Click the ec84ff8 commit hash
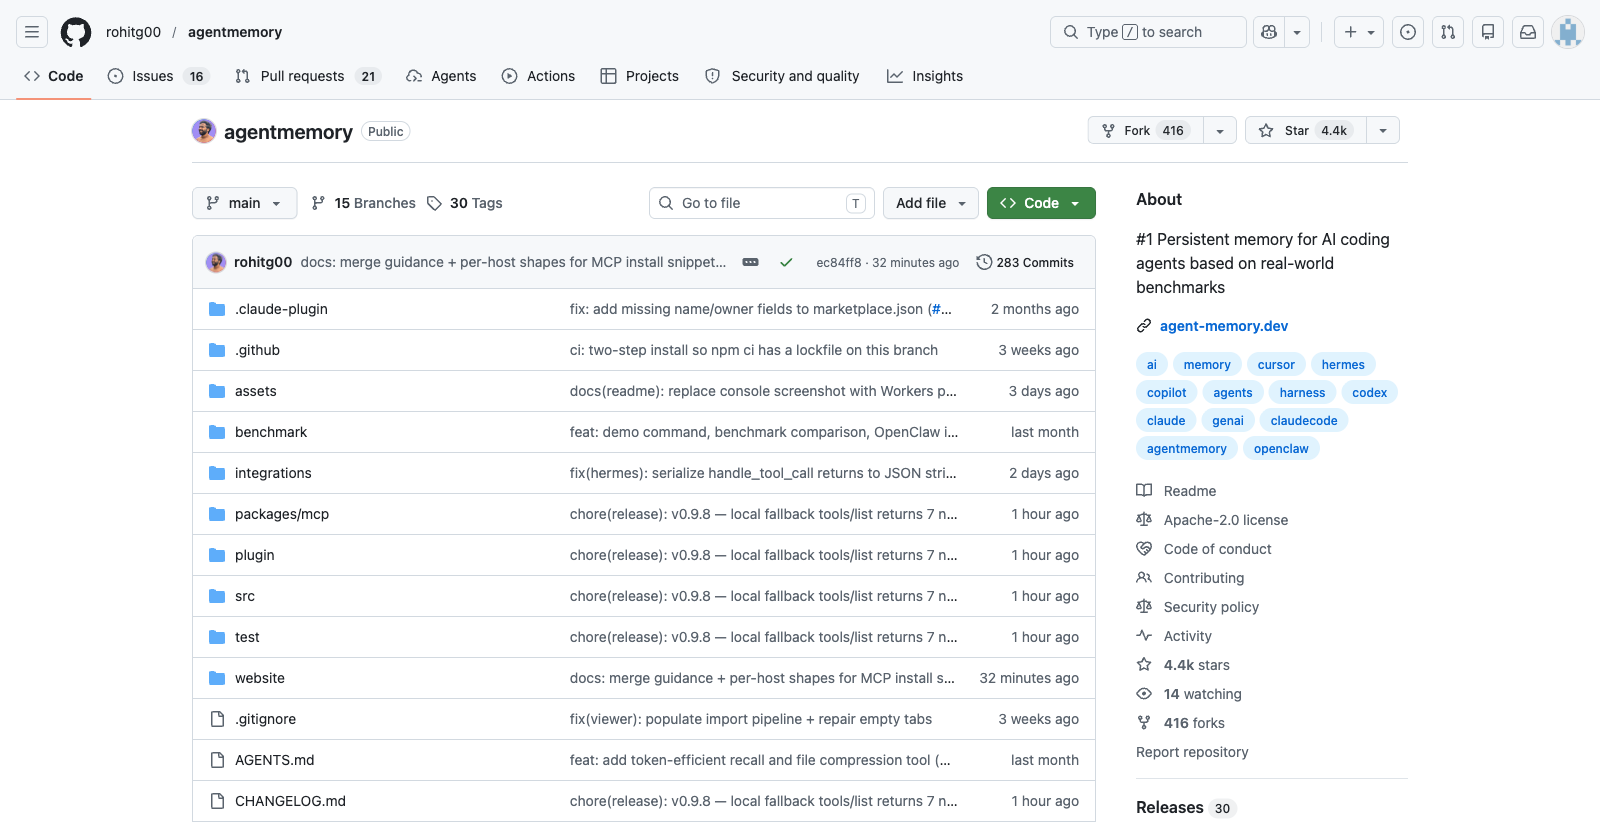Screen dimensions: 1600x822 tap(838, 263)
